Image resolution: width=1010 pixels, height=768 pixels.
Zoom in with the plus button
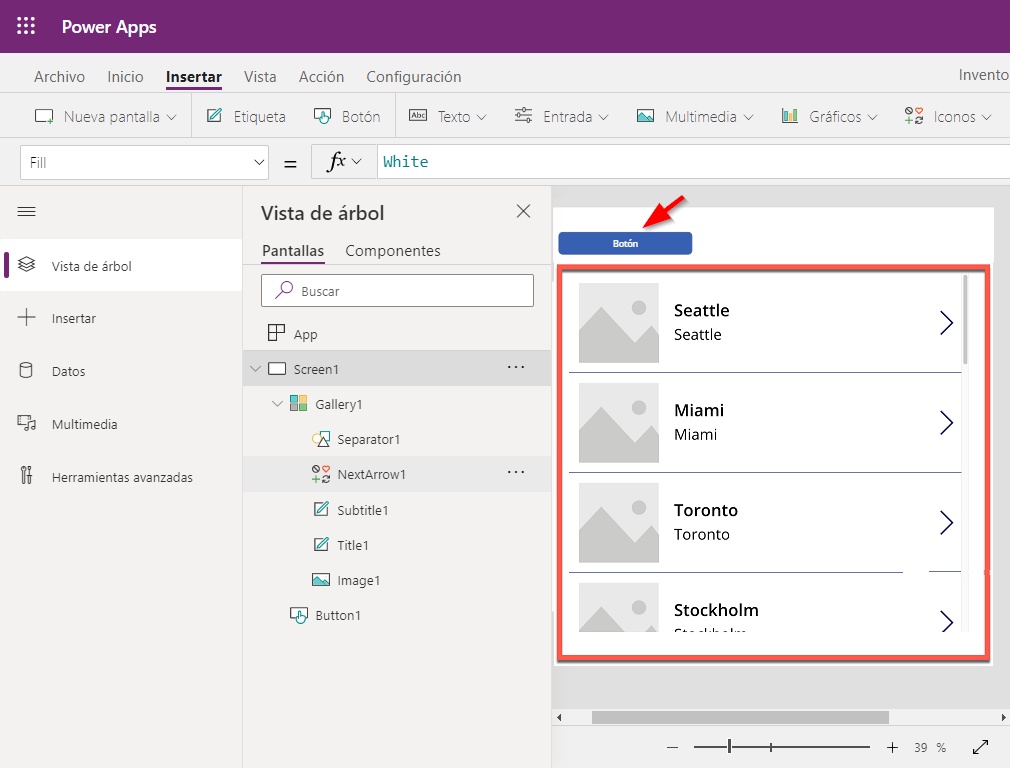coord(892,747)
